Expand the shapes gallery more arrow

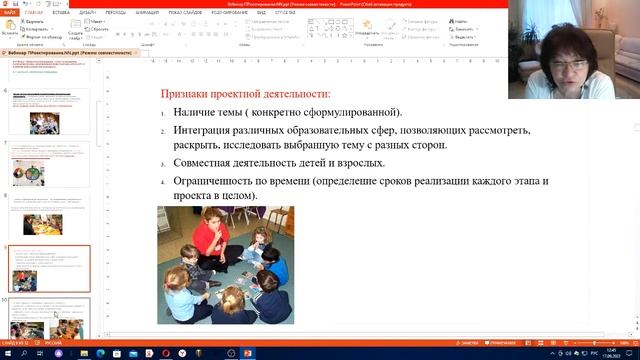point(351,36)
